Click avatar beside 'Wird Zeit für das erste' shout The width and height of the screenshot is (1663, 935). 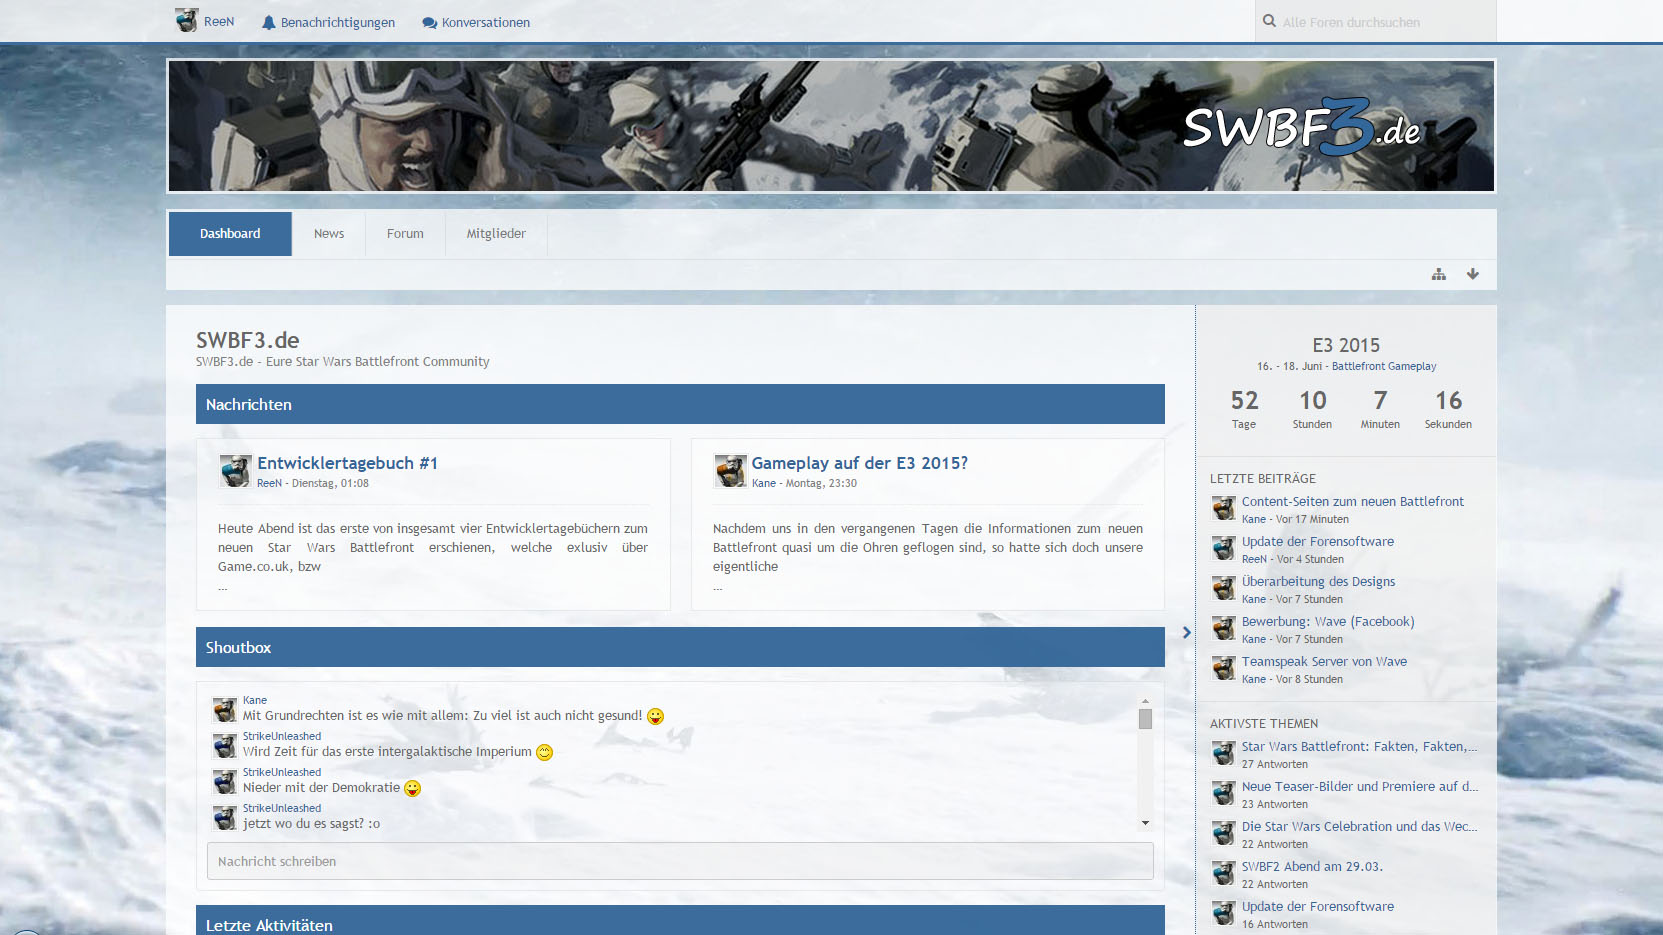[x=225, y=745]
